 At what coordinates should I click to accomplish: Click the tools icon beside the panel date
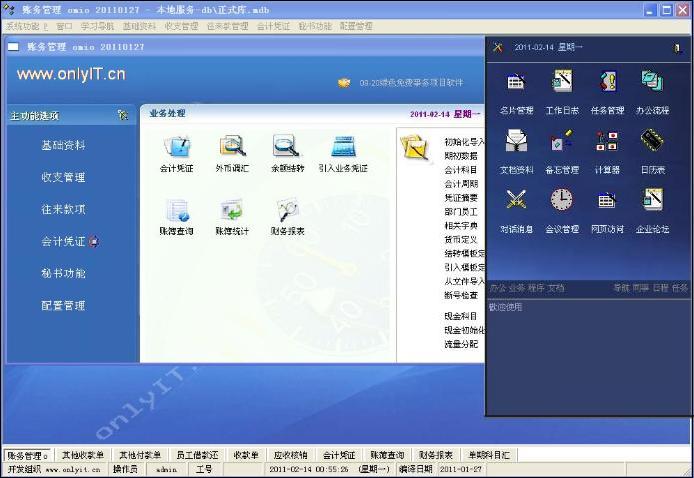click(497, 47)
